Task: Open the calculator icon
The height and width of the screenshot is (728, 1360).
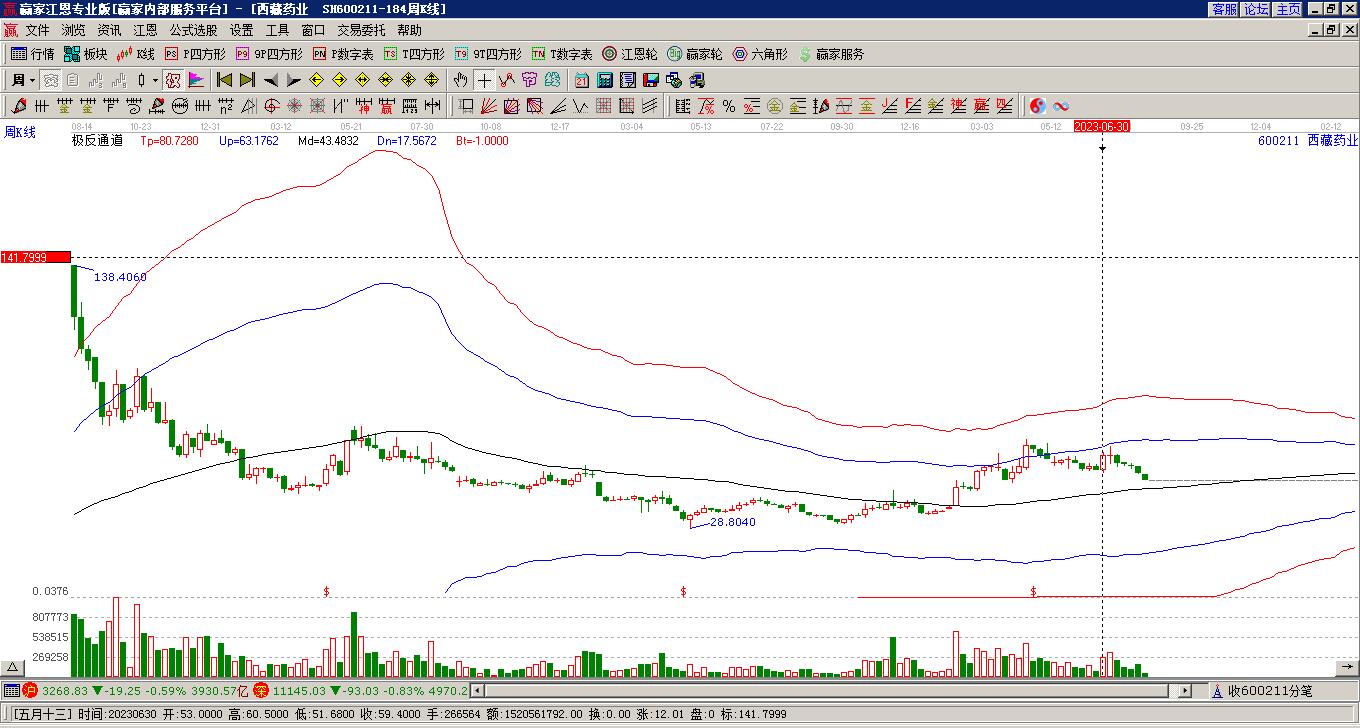Action: [605, 80]
